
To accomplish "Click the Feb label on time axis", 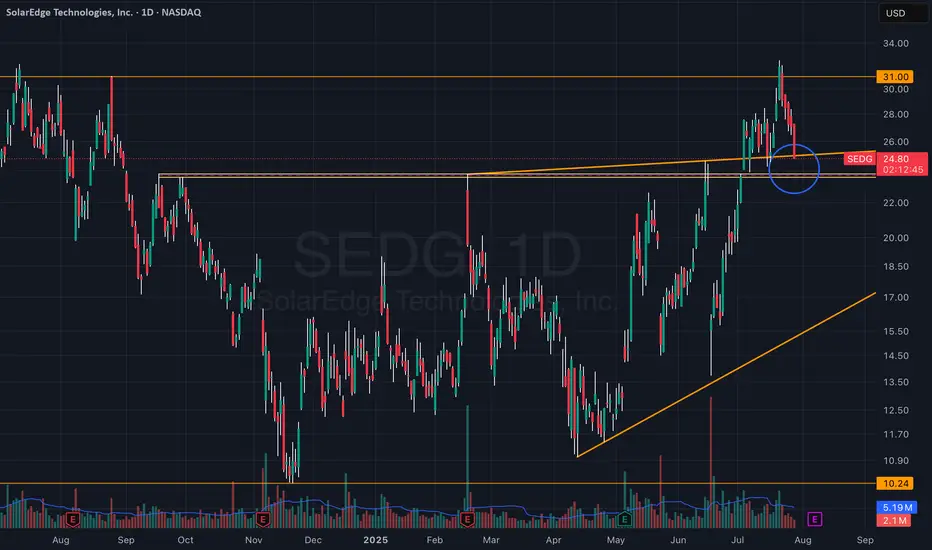I will pos(434,540).
